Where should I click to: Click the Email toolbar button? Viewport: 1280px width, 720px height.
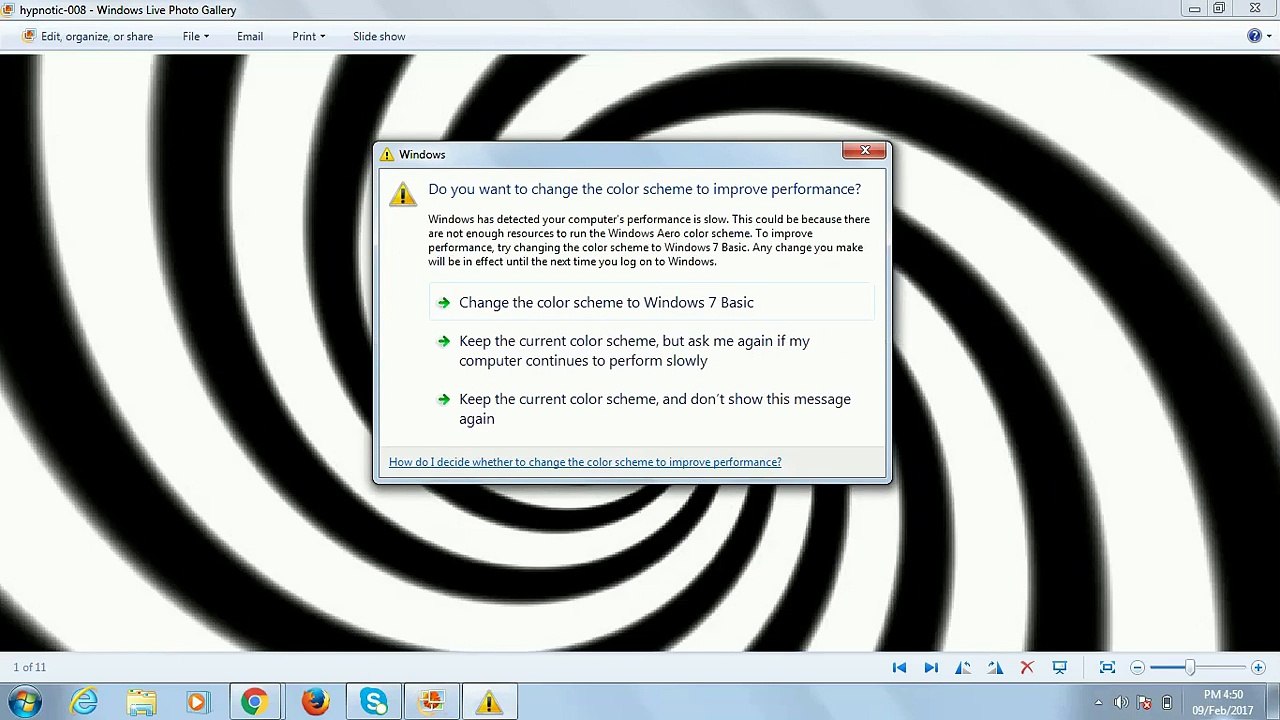pyautogui.click(x=250, y=36)
